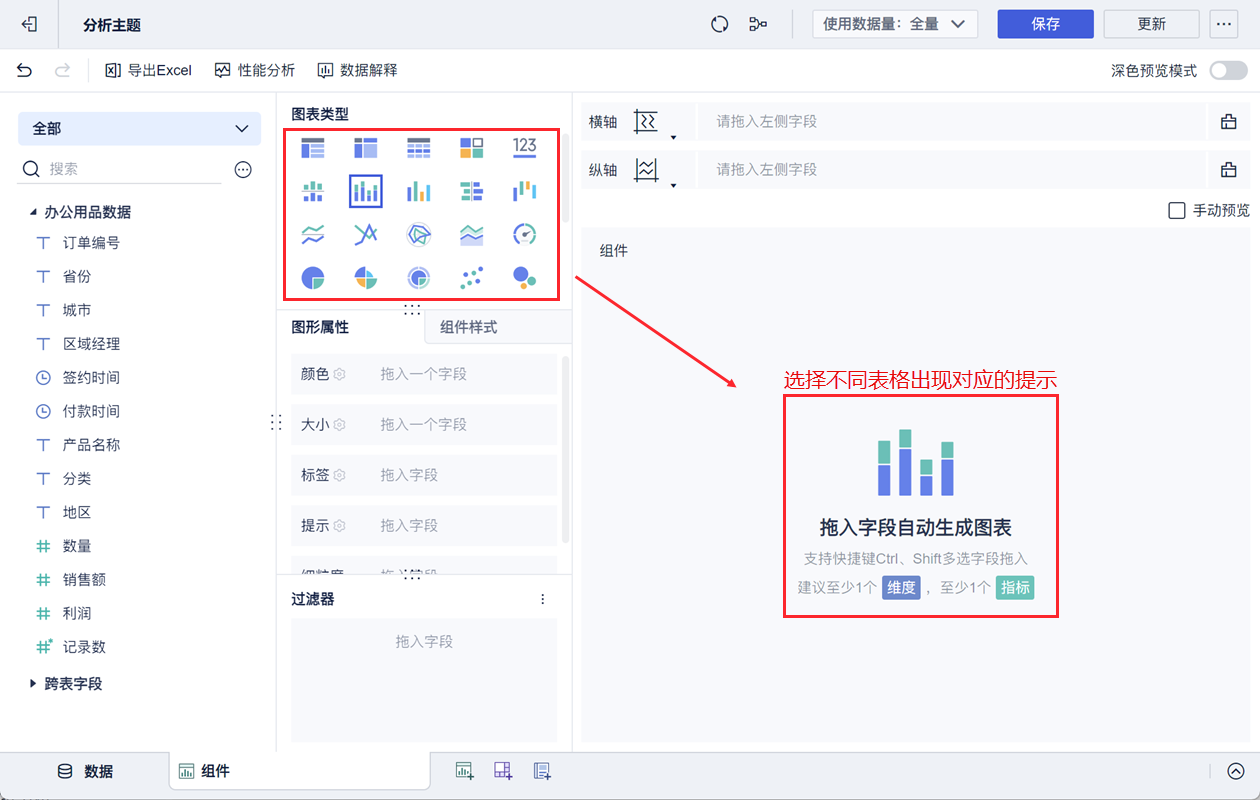This screenshot has height=800, width=1260.
Task: Select the gauge dashboard chart type
Action: [x=525, y=234]
